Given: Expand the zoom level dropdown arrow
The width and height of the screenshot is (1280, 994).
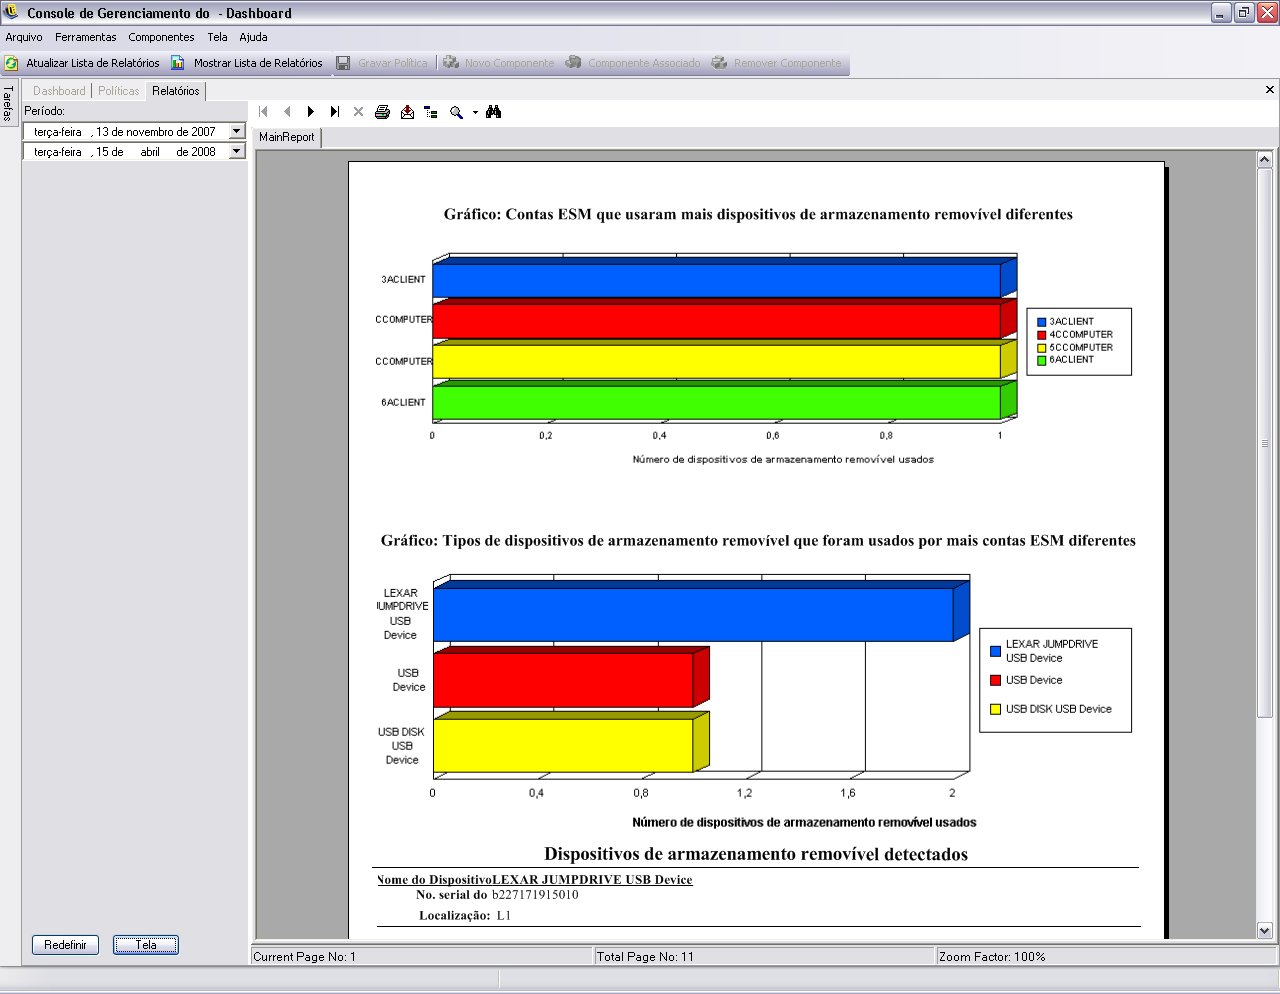Looking at the screenshot, I should point(475,112).
